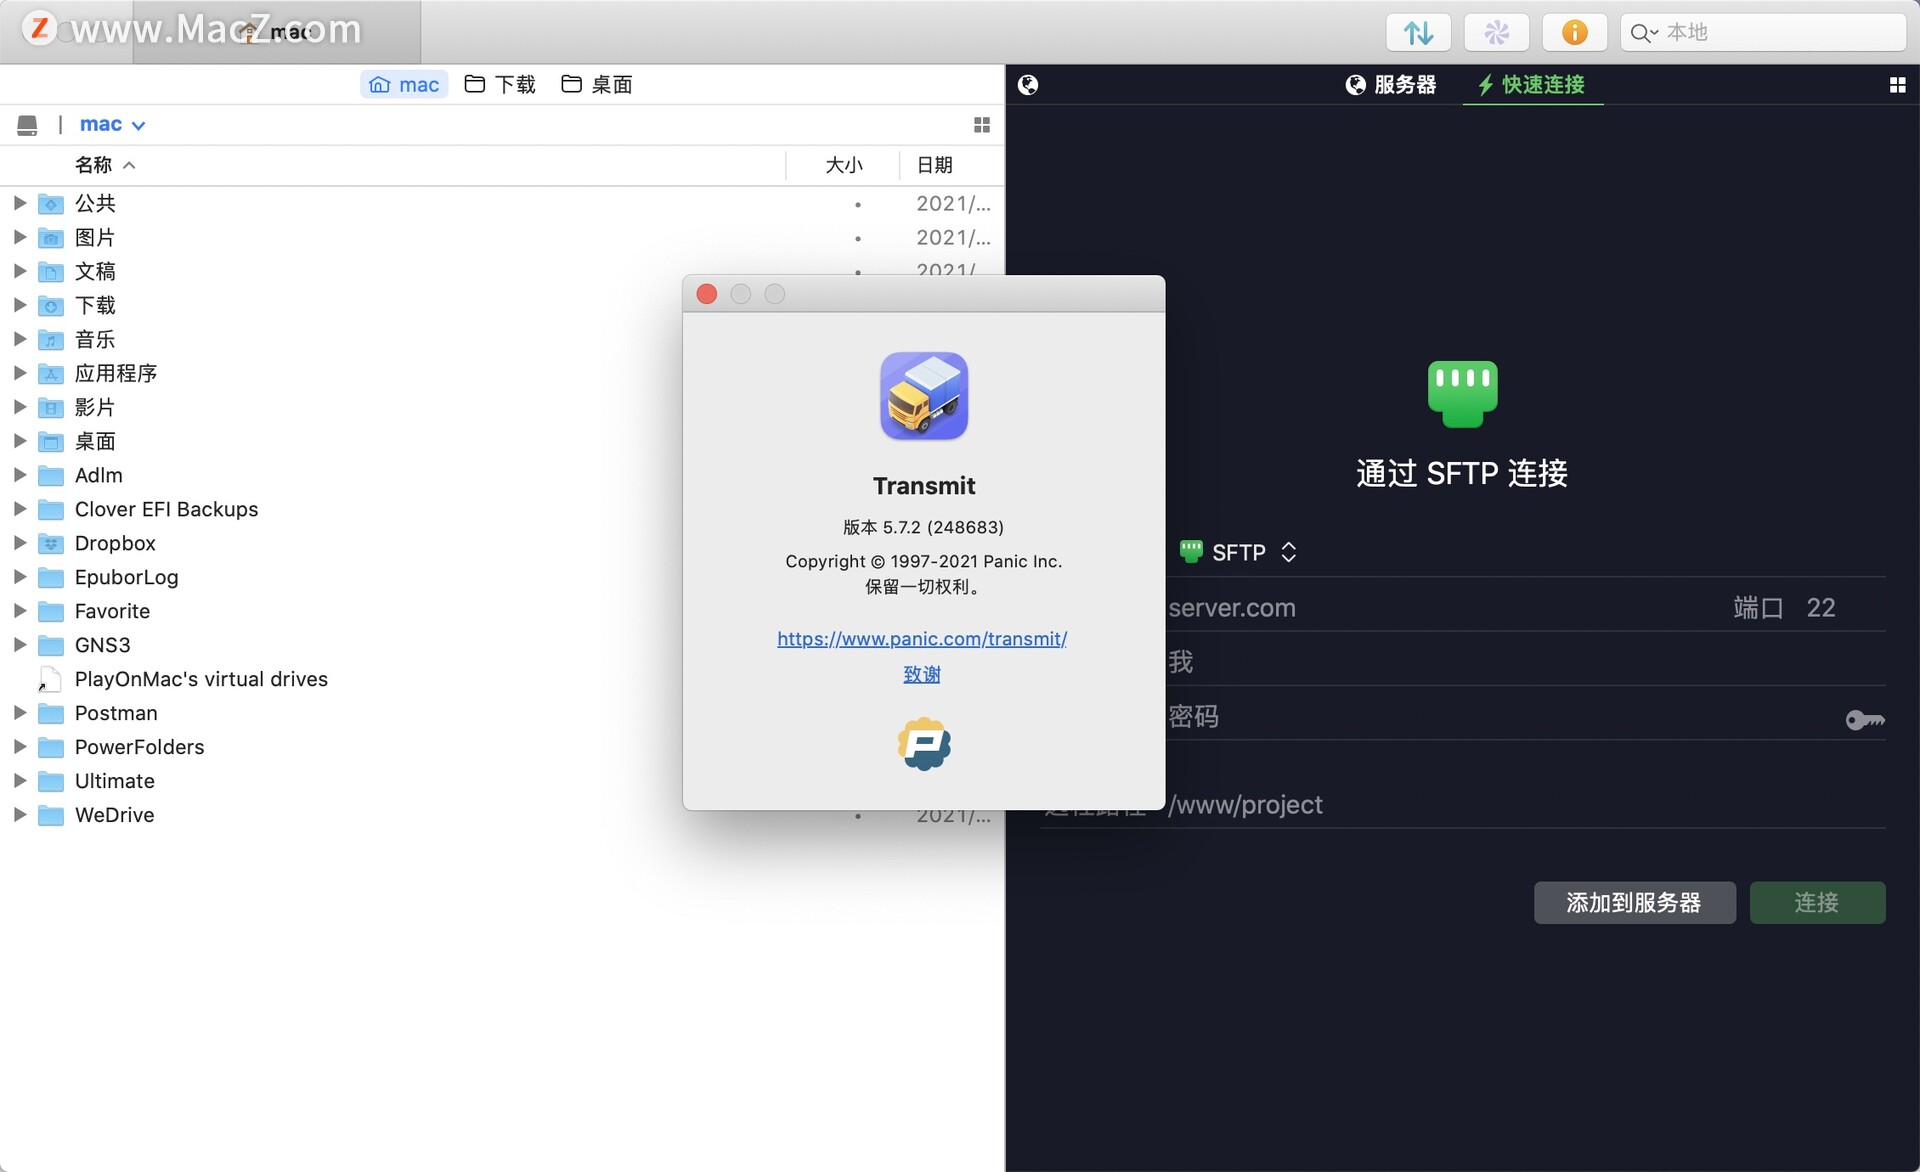The image size is (1920, 1172).
Task: Click the server.com address field
Action: (1440, 608)
